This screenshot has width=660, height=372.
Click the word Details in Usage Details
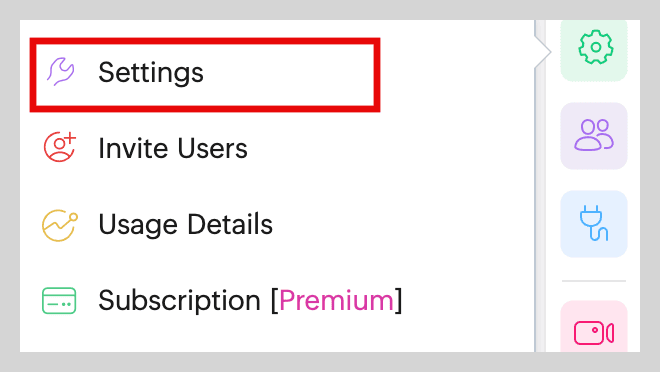click(x=230, y=224)
